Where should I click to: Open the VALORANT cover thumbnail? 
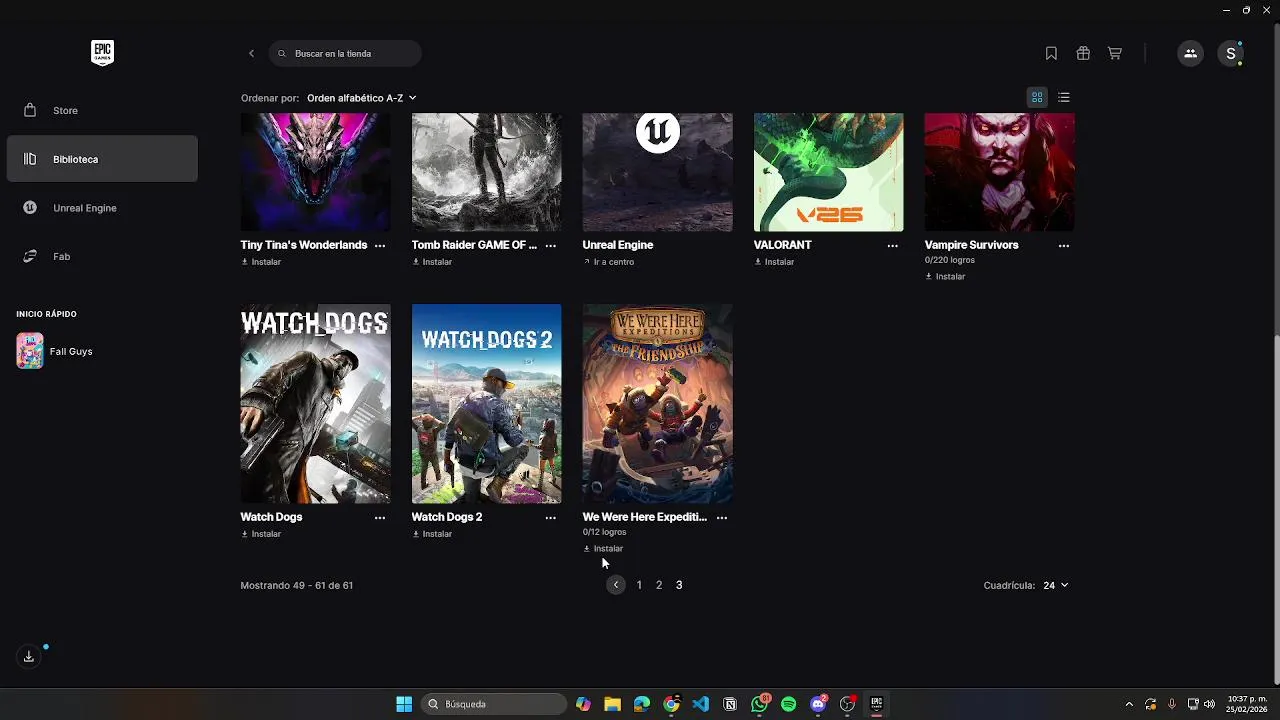[x=829, y=172]
